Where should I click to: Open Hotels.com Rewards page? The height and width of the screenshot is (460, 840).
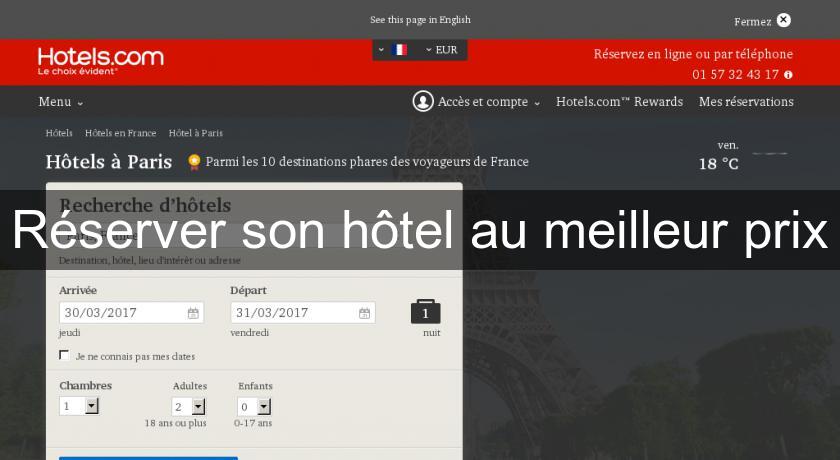619,102
